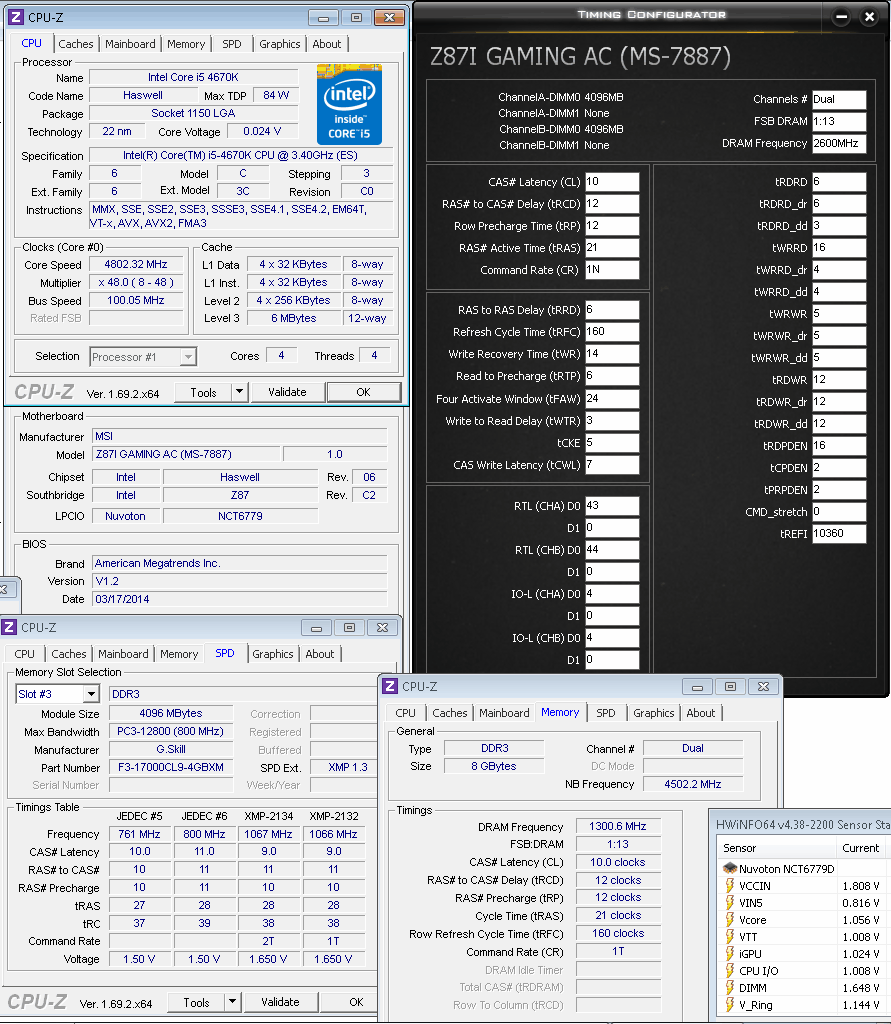The image size is (891, 1024).
Task: Click Tools button in top CPU-Z window
Action: 203,392
